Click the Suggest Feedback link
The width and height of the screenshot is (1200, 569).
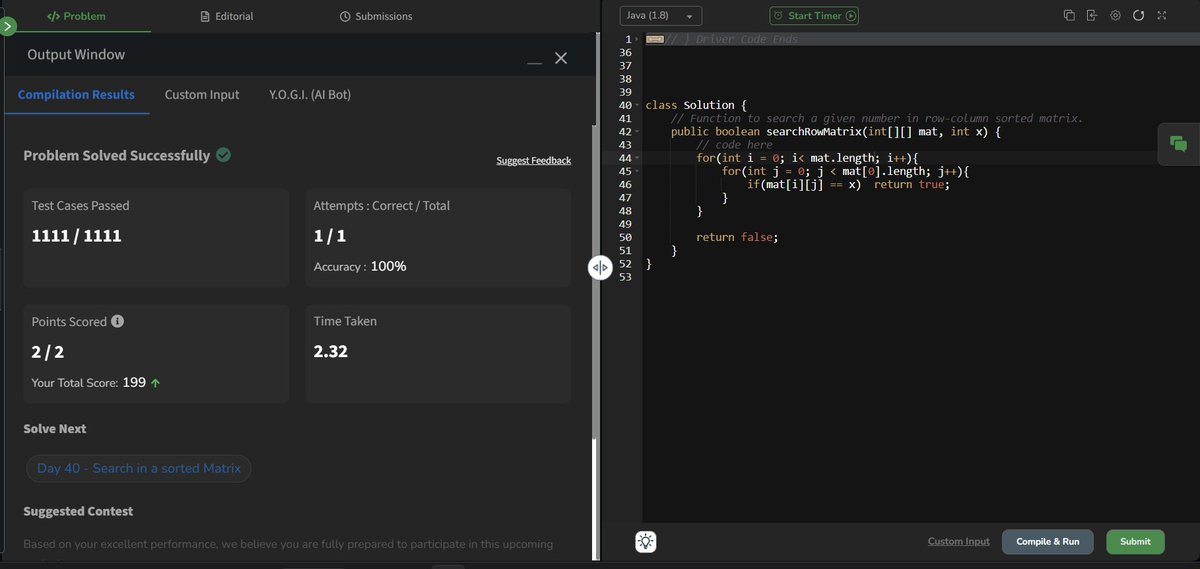click(533, 160)
